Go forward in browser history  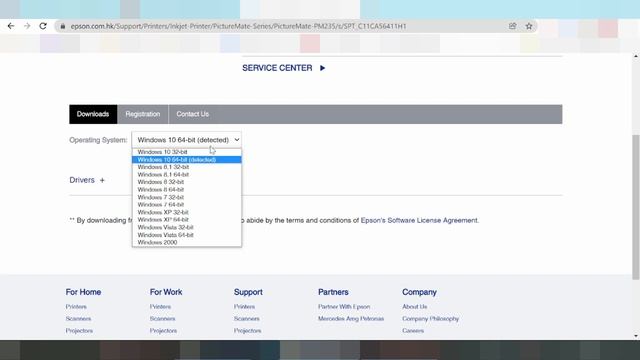(27, 26)
